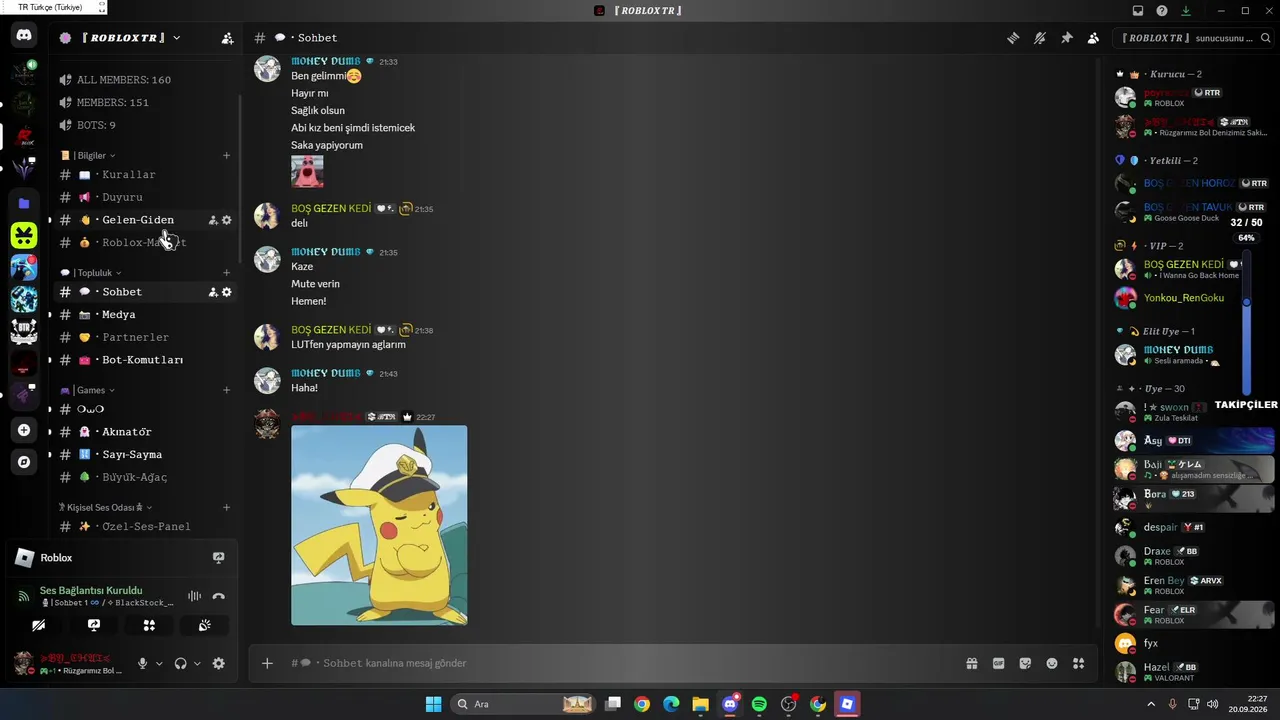The image size is (1280, 720).
Task: Toggle the member list panel
Action: 1093,38
